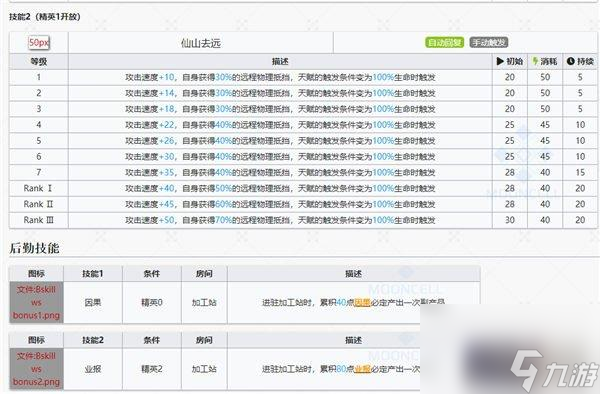Image resolution: width=600 pixels, height=394 pixels.
Task: Click the green 自动回复 tag
Action: [x=445, y=42]
